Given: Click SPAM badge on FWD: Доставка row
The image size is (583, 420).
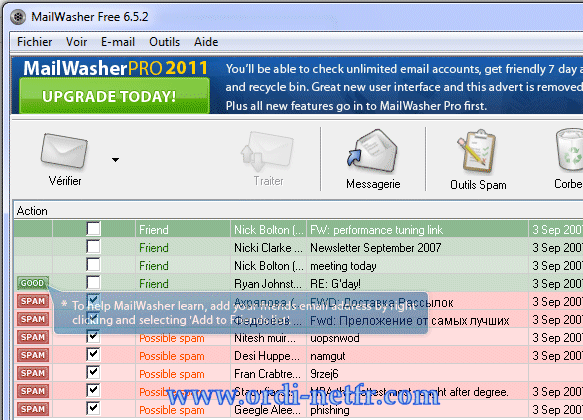Looking at the screenshot, I should 33,301.
